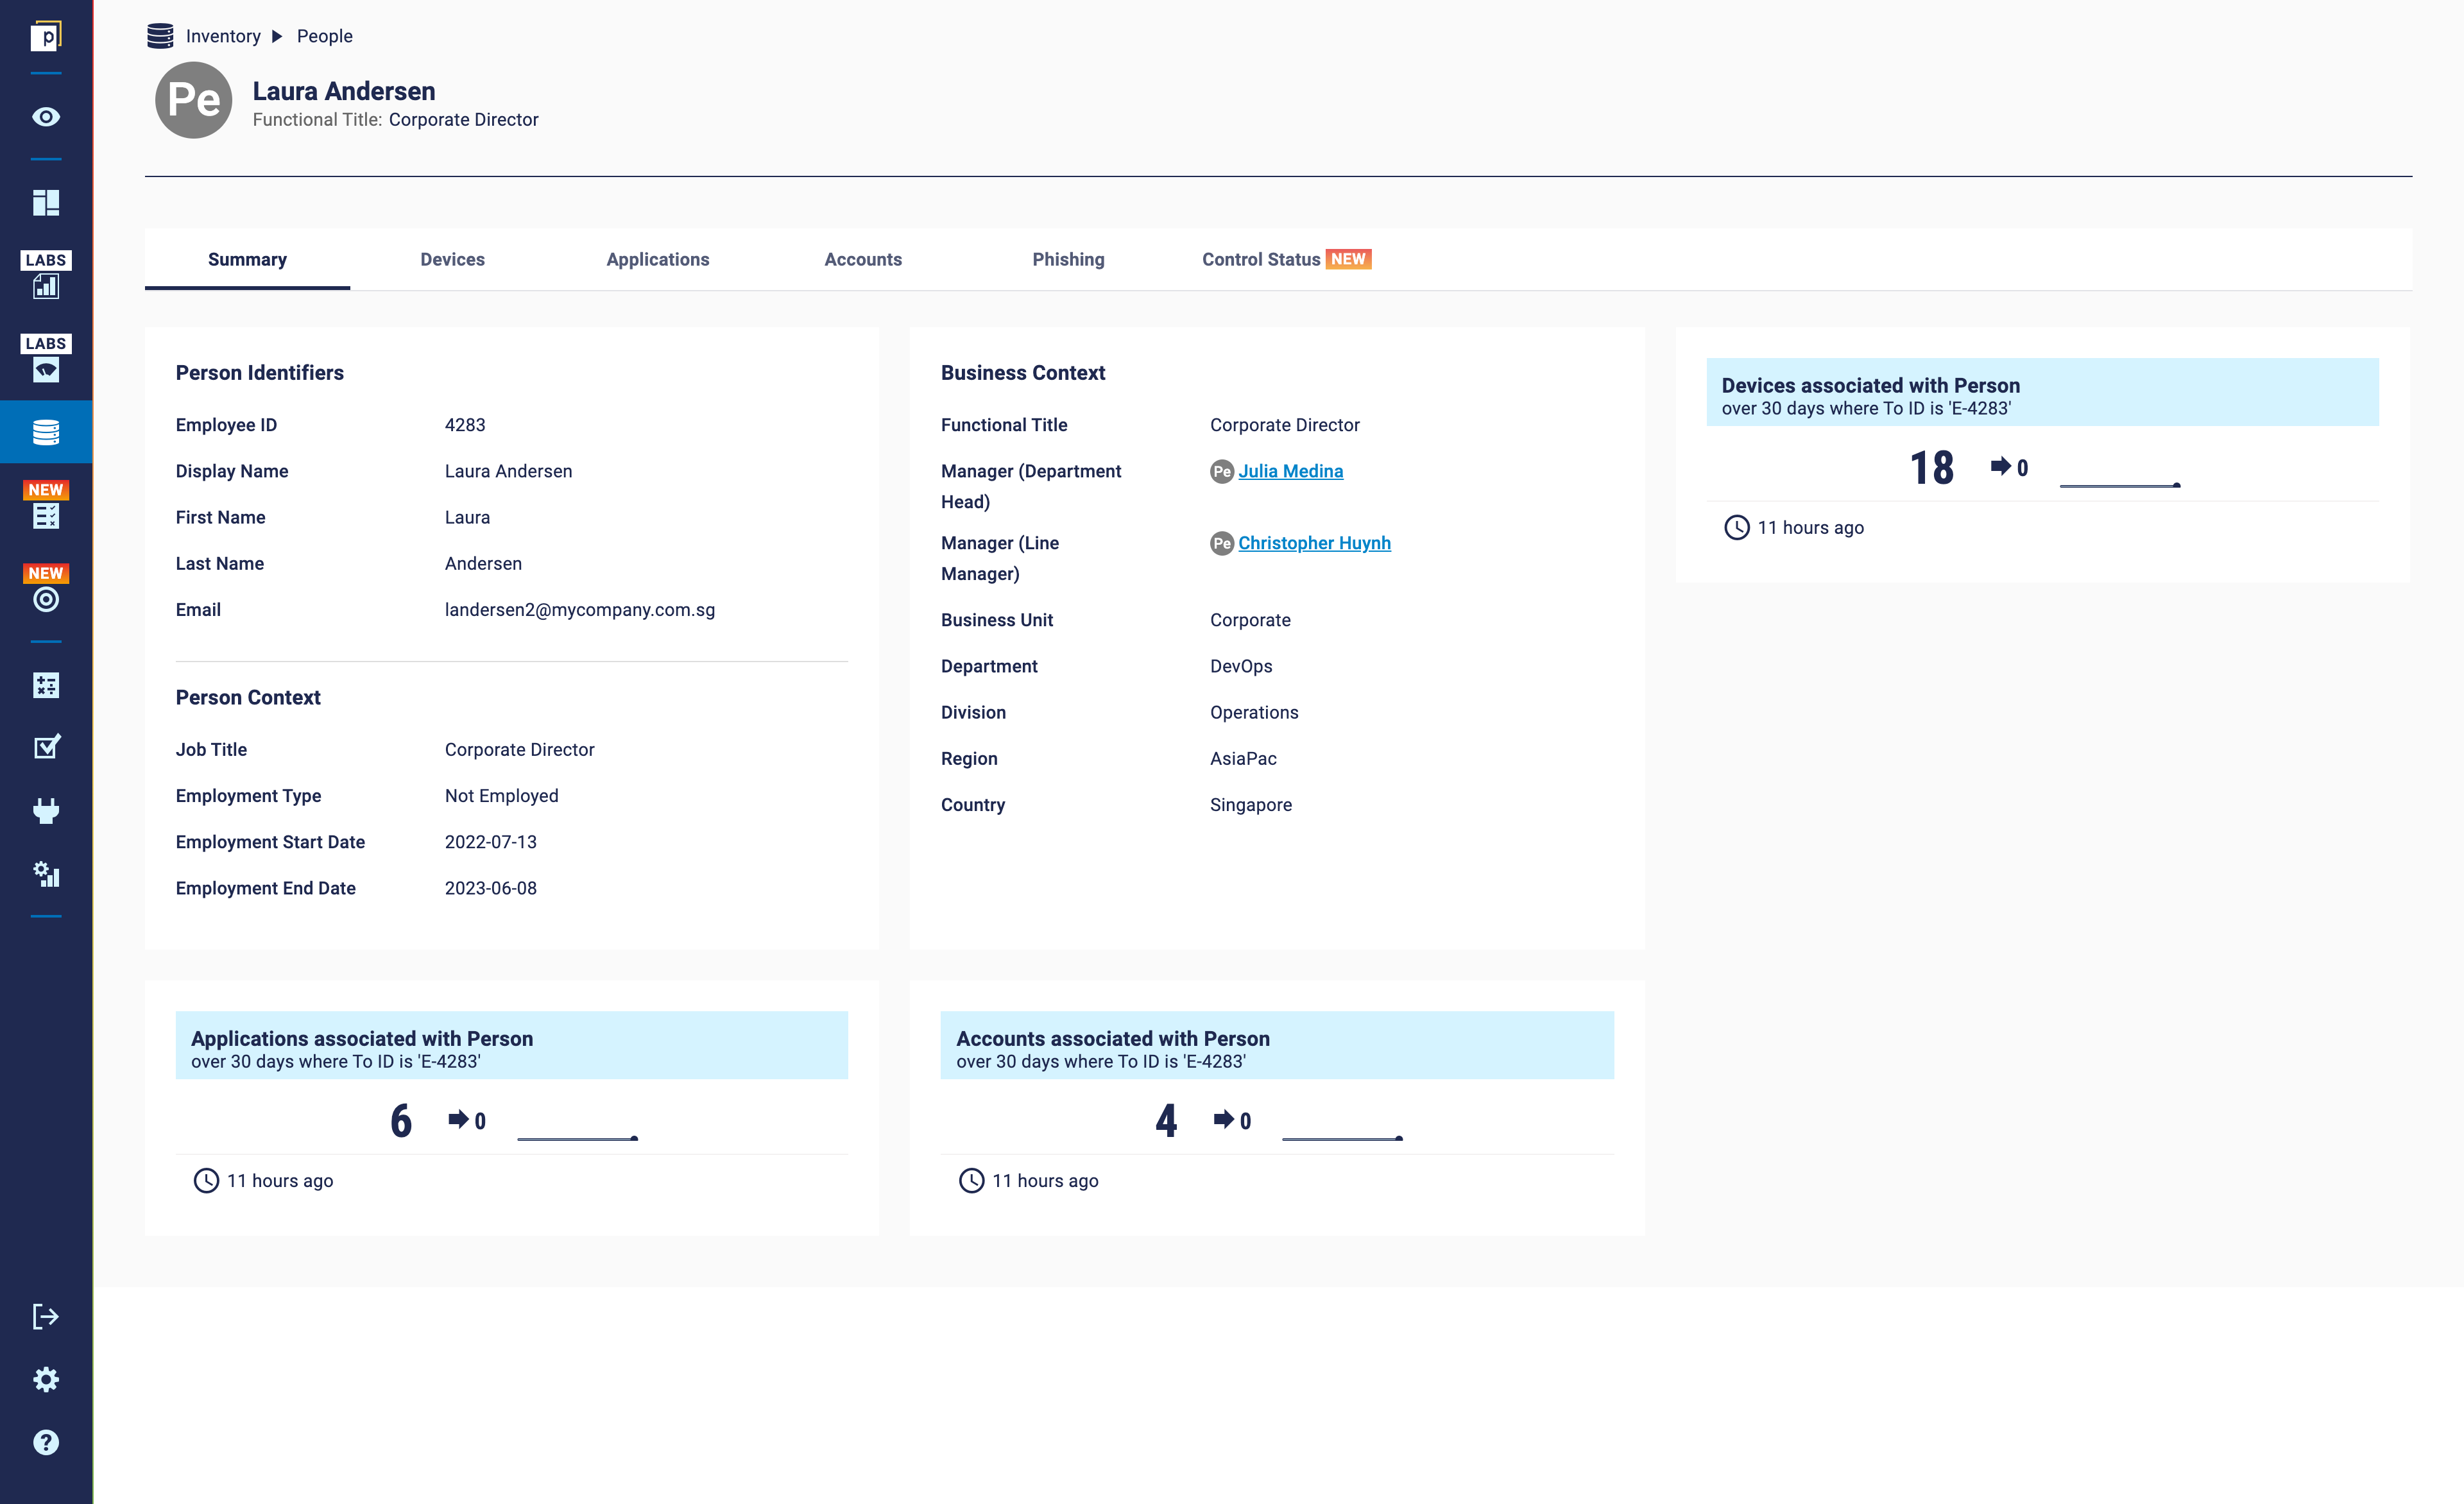The width and height of the screenshot is (2464, 1504).
Task: Select the Inventory database icon in sidebar
Action: [x=46, y=432]
